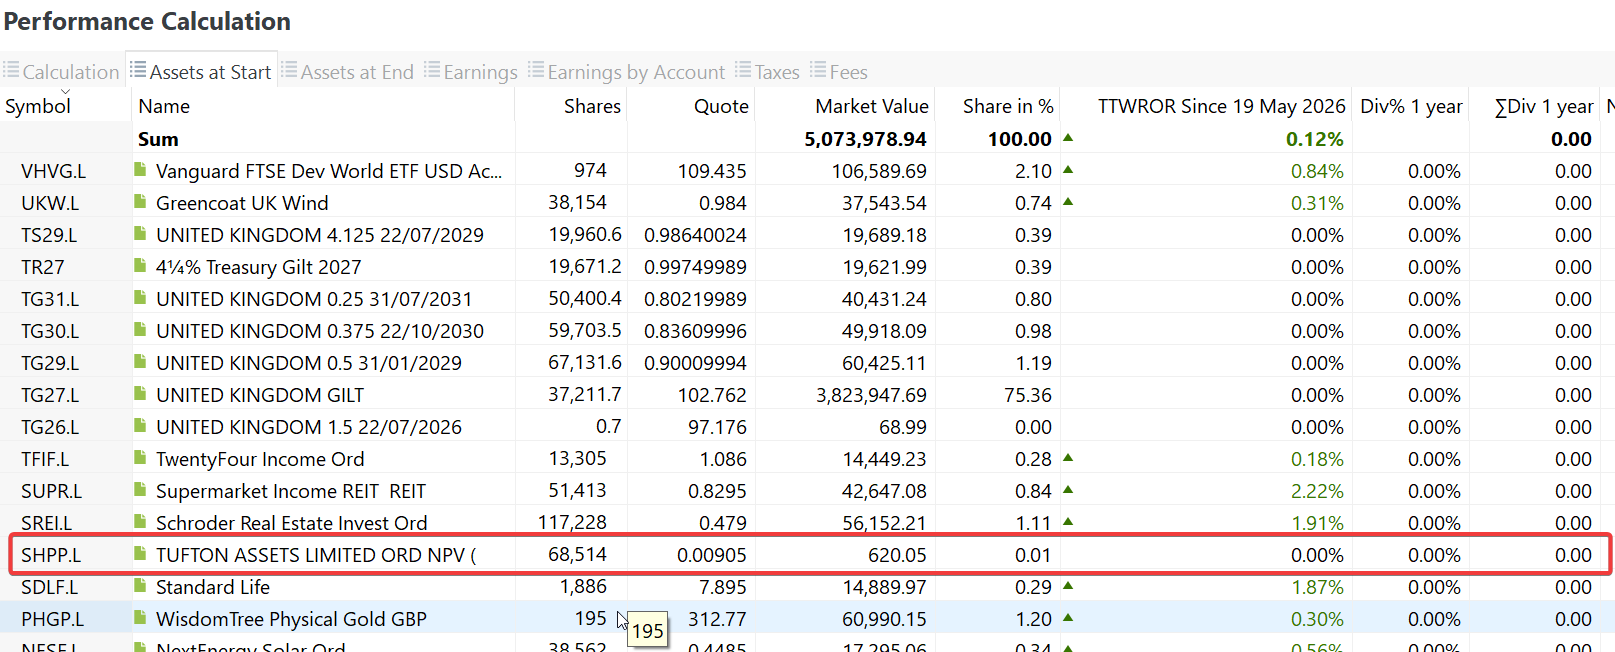This screenshot has height=652, width=1615.
Task: Select the PHGP.L symbol cell
Action: tap(53, 619)
